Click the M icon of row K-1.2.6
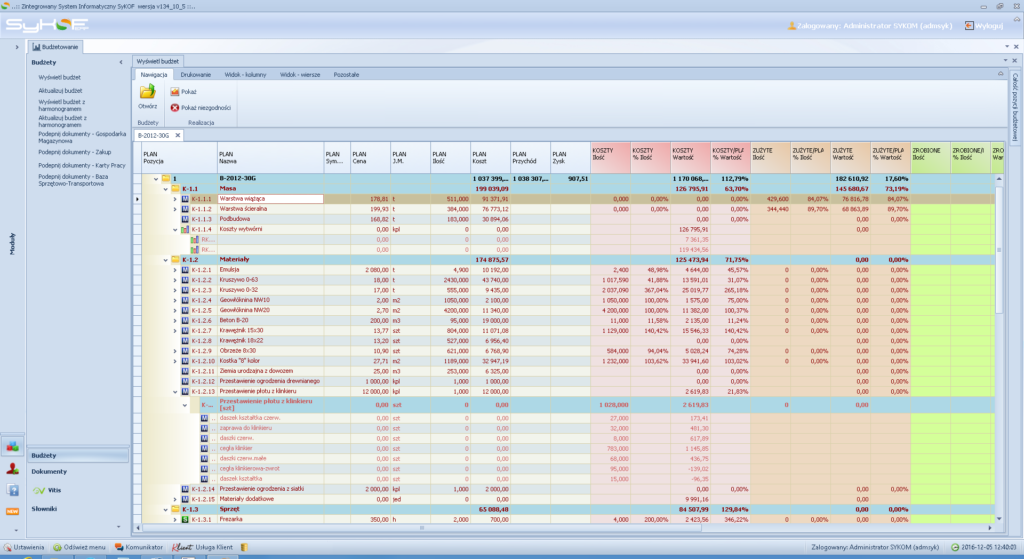 (x=185, y=321)
